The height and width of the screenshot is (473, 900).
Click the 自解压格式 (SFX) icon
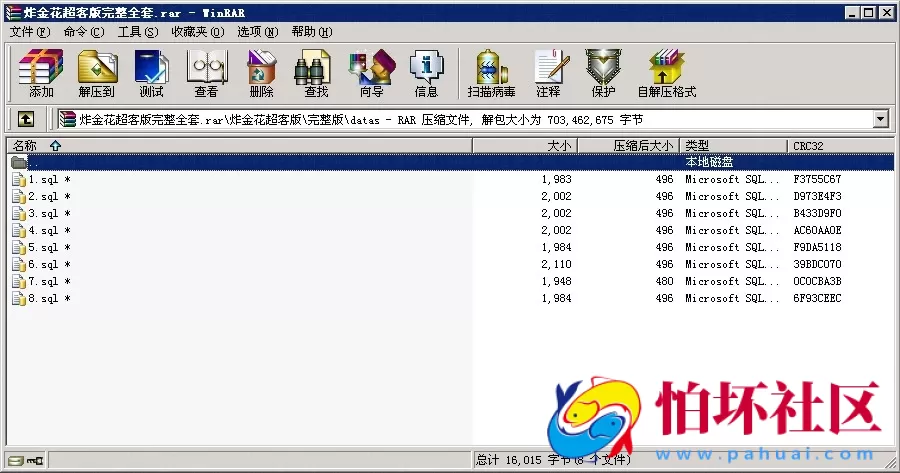pyautogui.click(x=667, y=73)
